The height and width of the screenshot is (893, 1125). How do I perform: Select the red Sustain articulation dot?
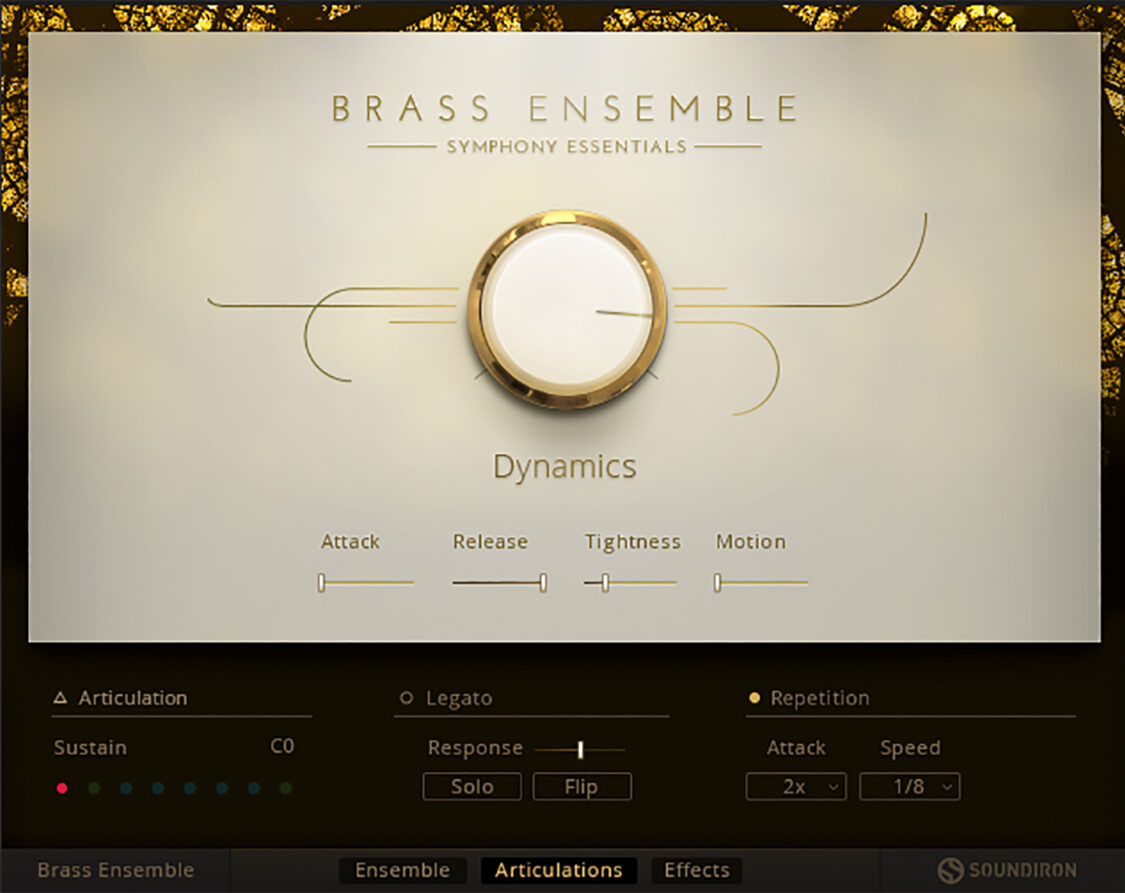tap(62, 788)
